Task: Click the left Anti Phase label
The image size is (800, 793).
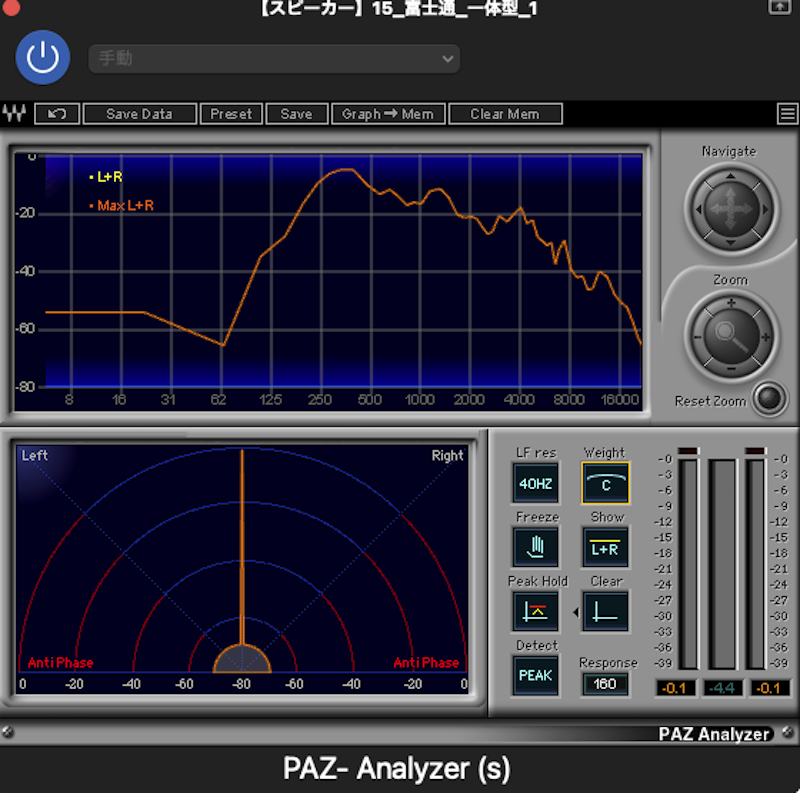Action: coord(61,662)
